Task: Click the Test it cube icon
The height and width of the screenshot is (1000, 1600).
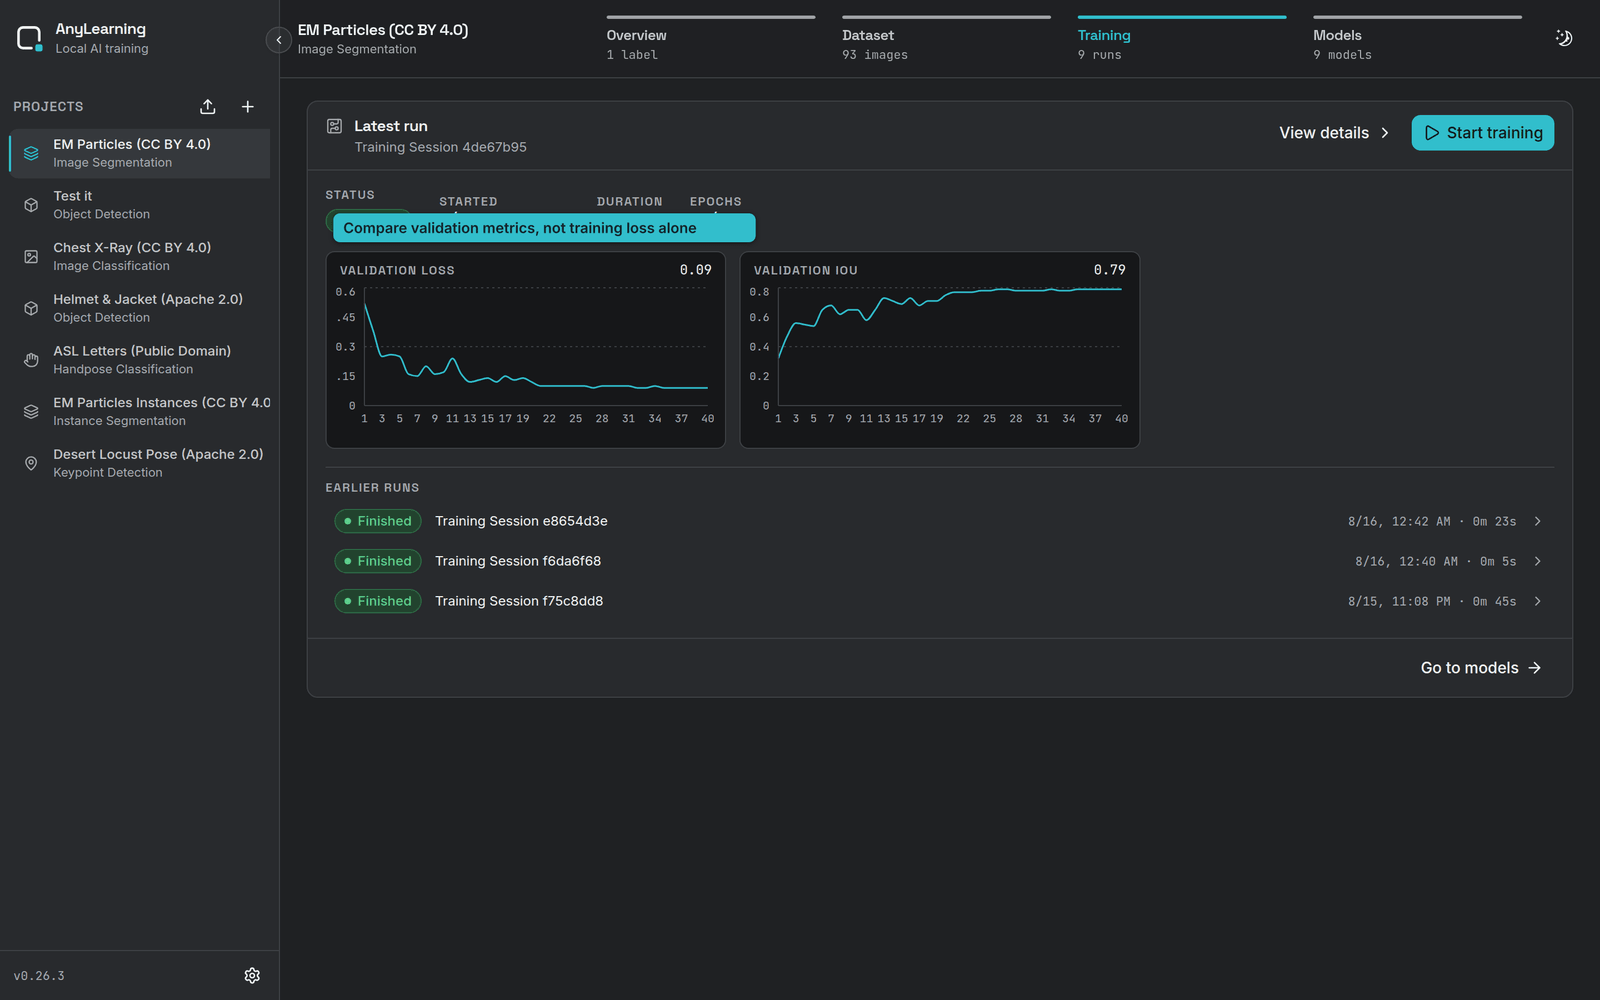Action: coord(31,205)
